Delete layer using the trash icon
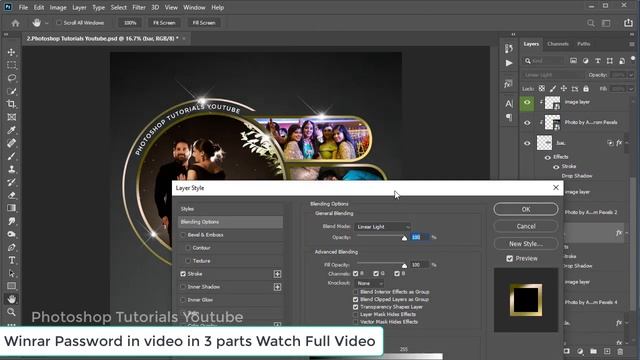This screenshot has height=360, width=640. (620, 351)
